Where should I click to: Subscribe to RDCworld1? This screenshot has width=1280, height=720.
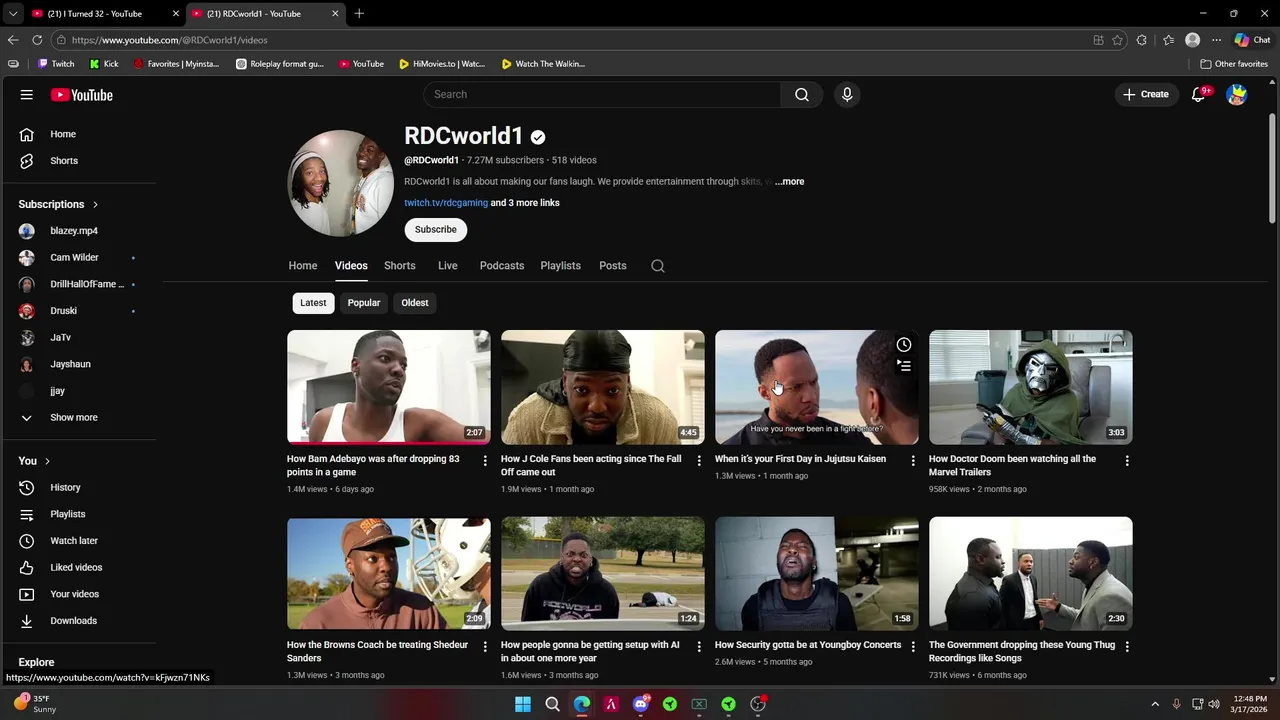pyautogui.click(x=436, y=230)
